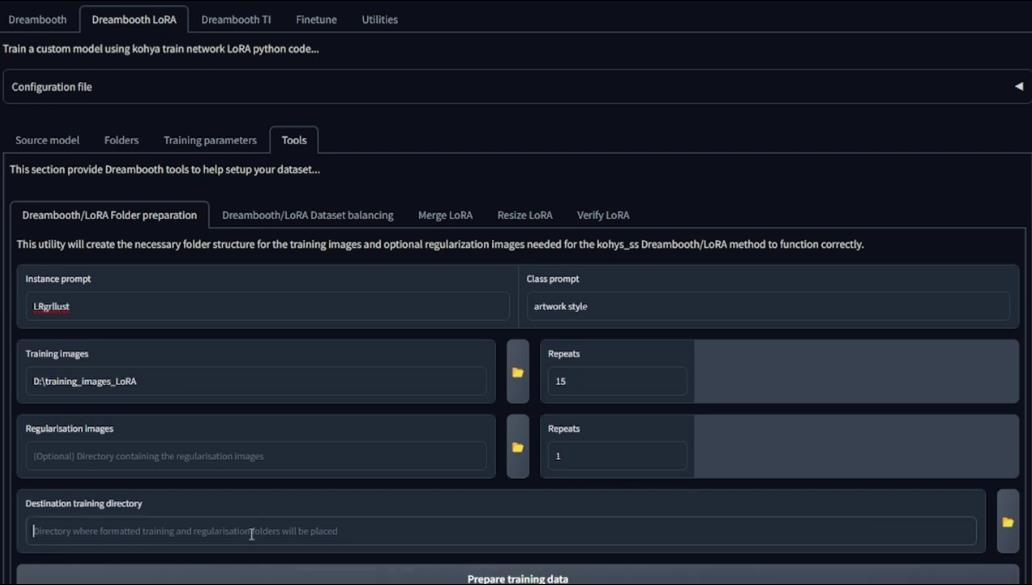
Task: Switch to the Merge LoRA tab
Action: coord(444,215)
